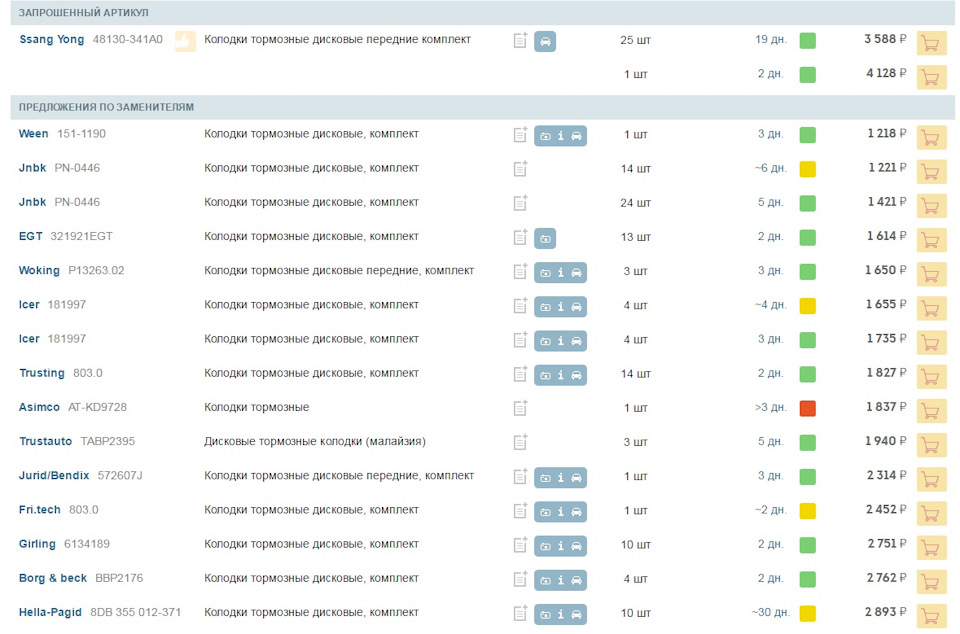This screenshot has width=960, height=634.
Task: Click the price 1 218 ₽
Action: pyautogui.click(x=887, y=133)
